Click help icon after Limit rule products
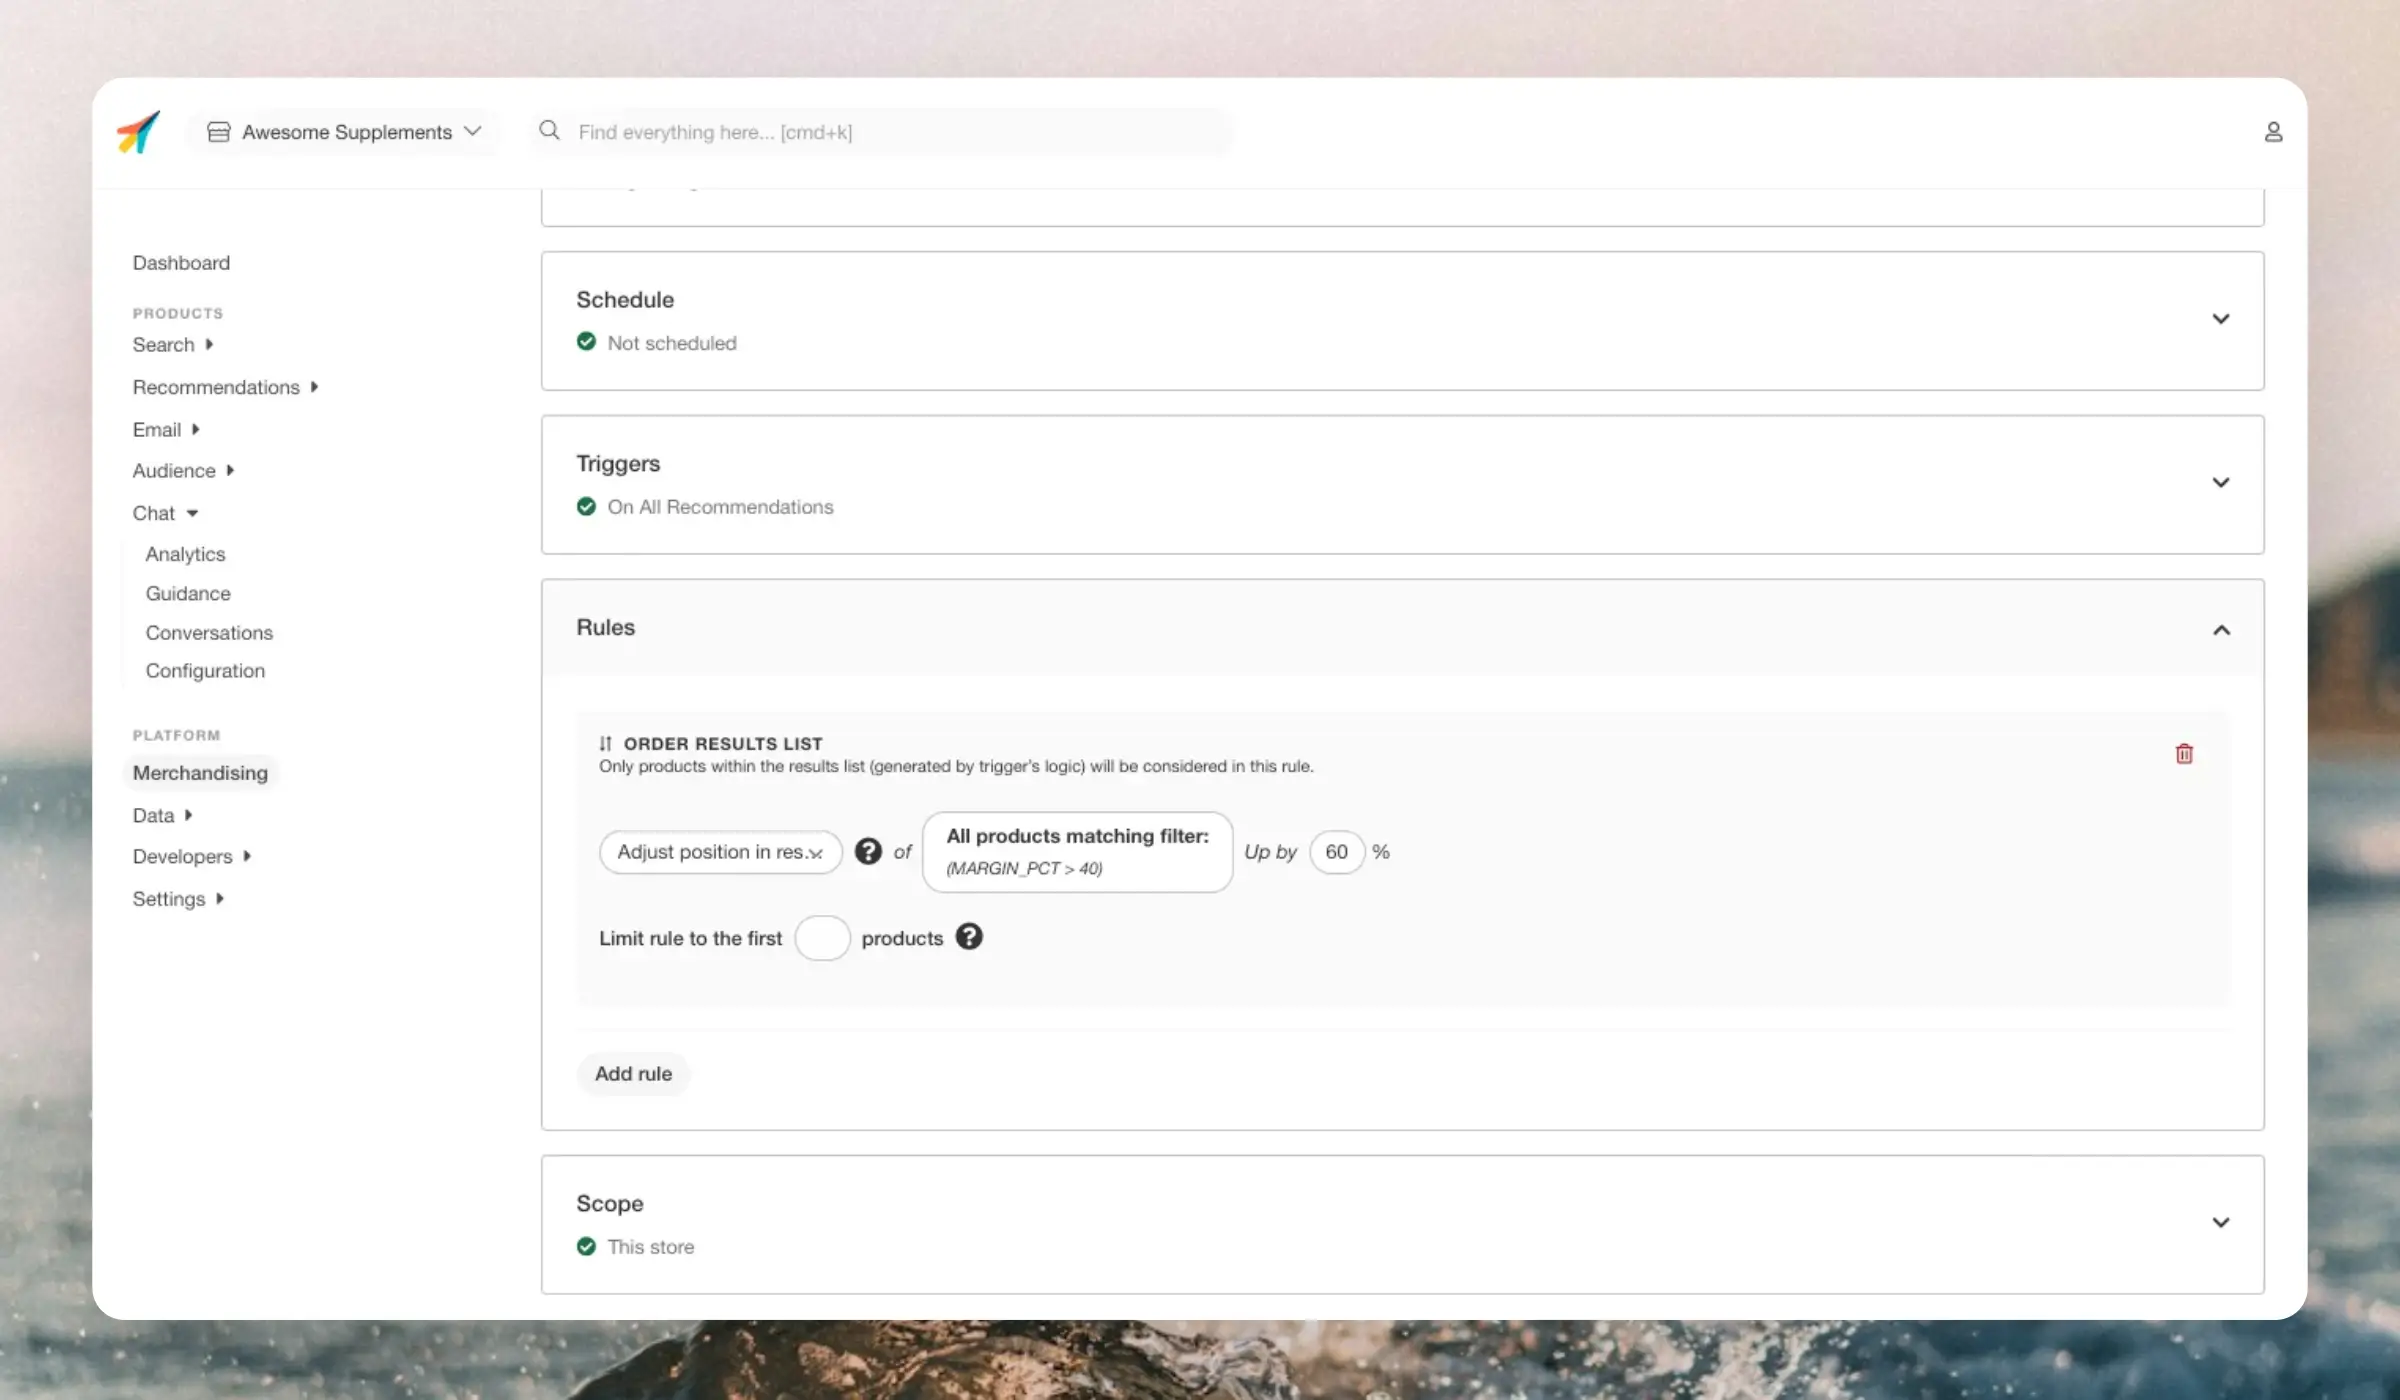This screenshot has height=1400, width=2400. 968,937
